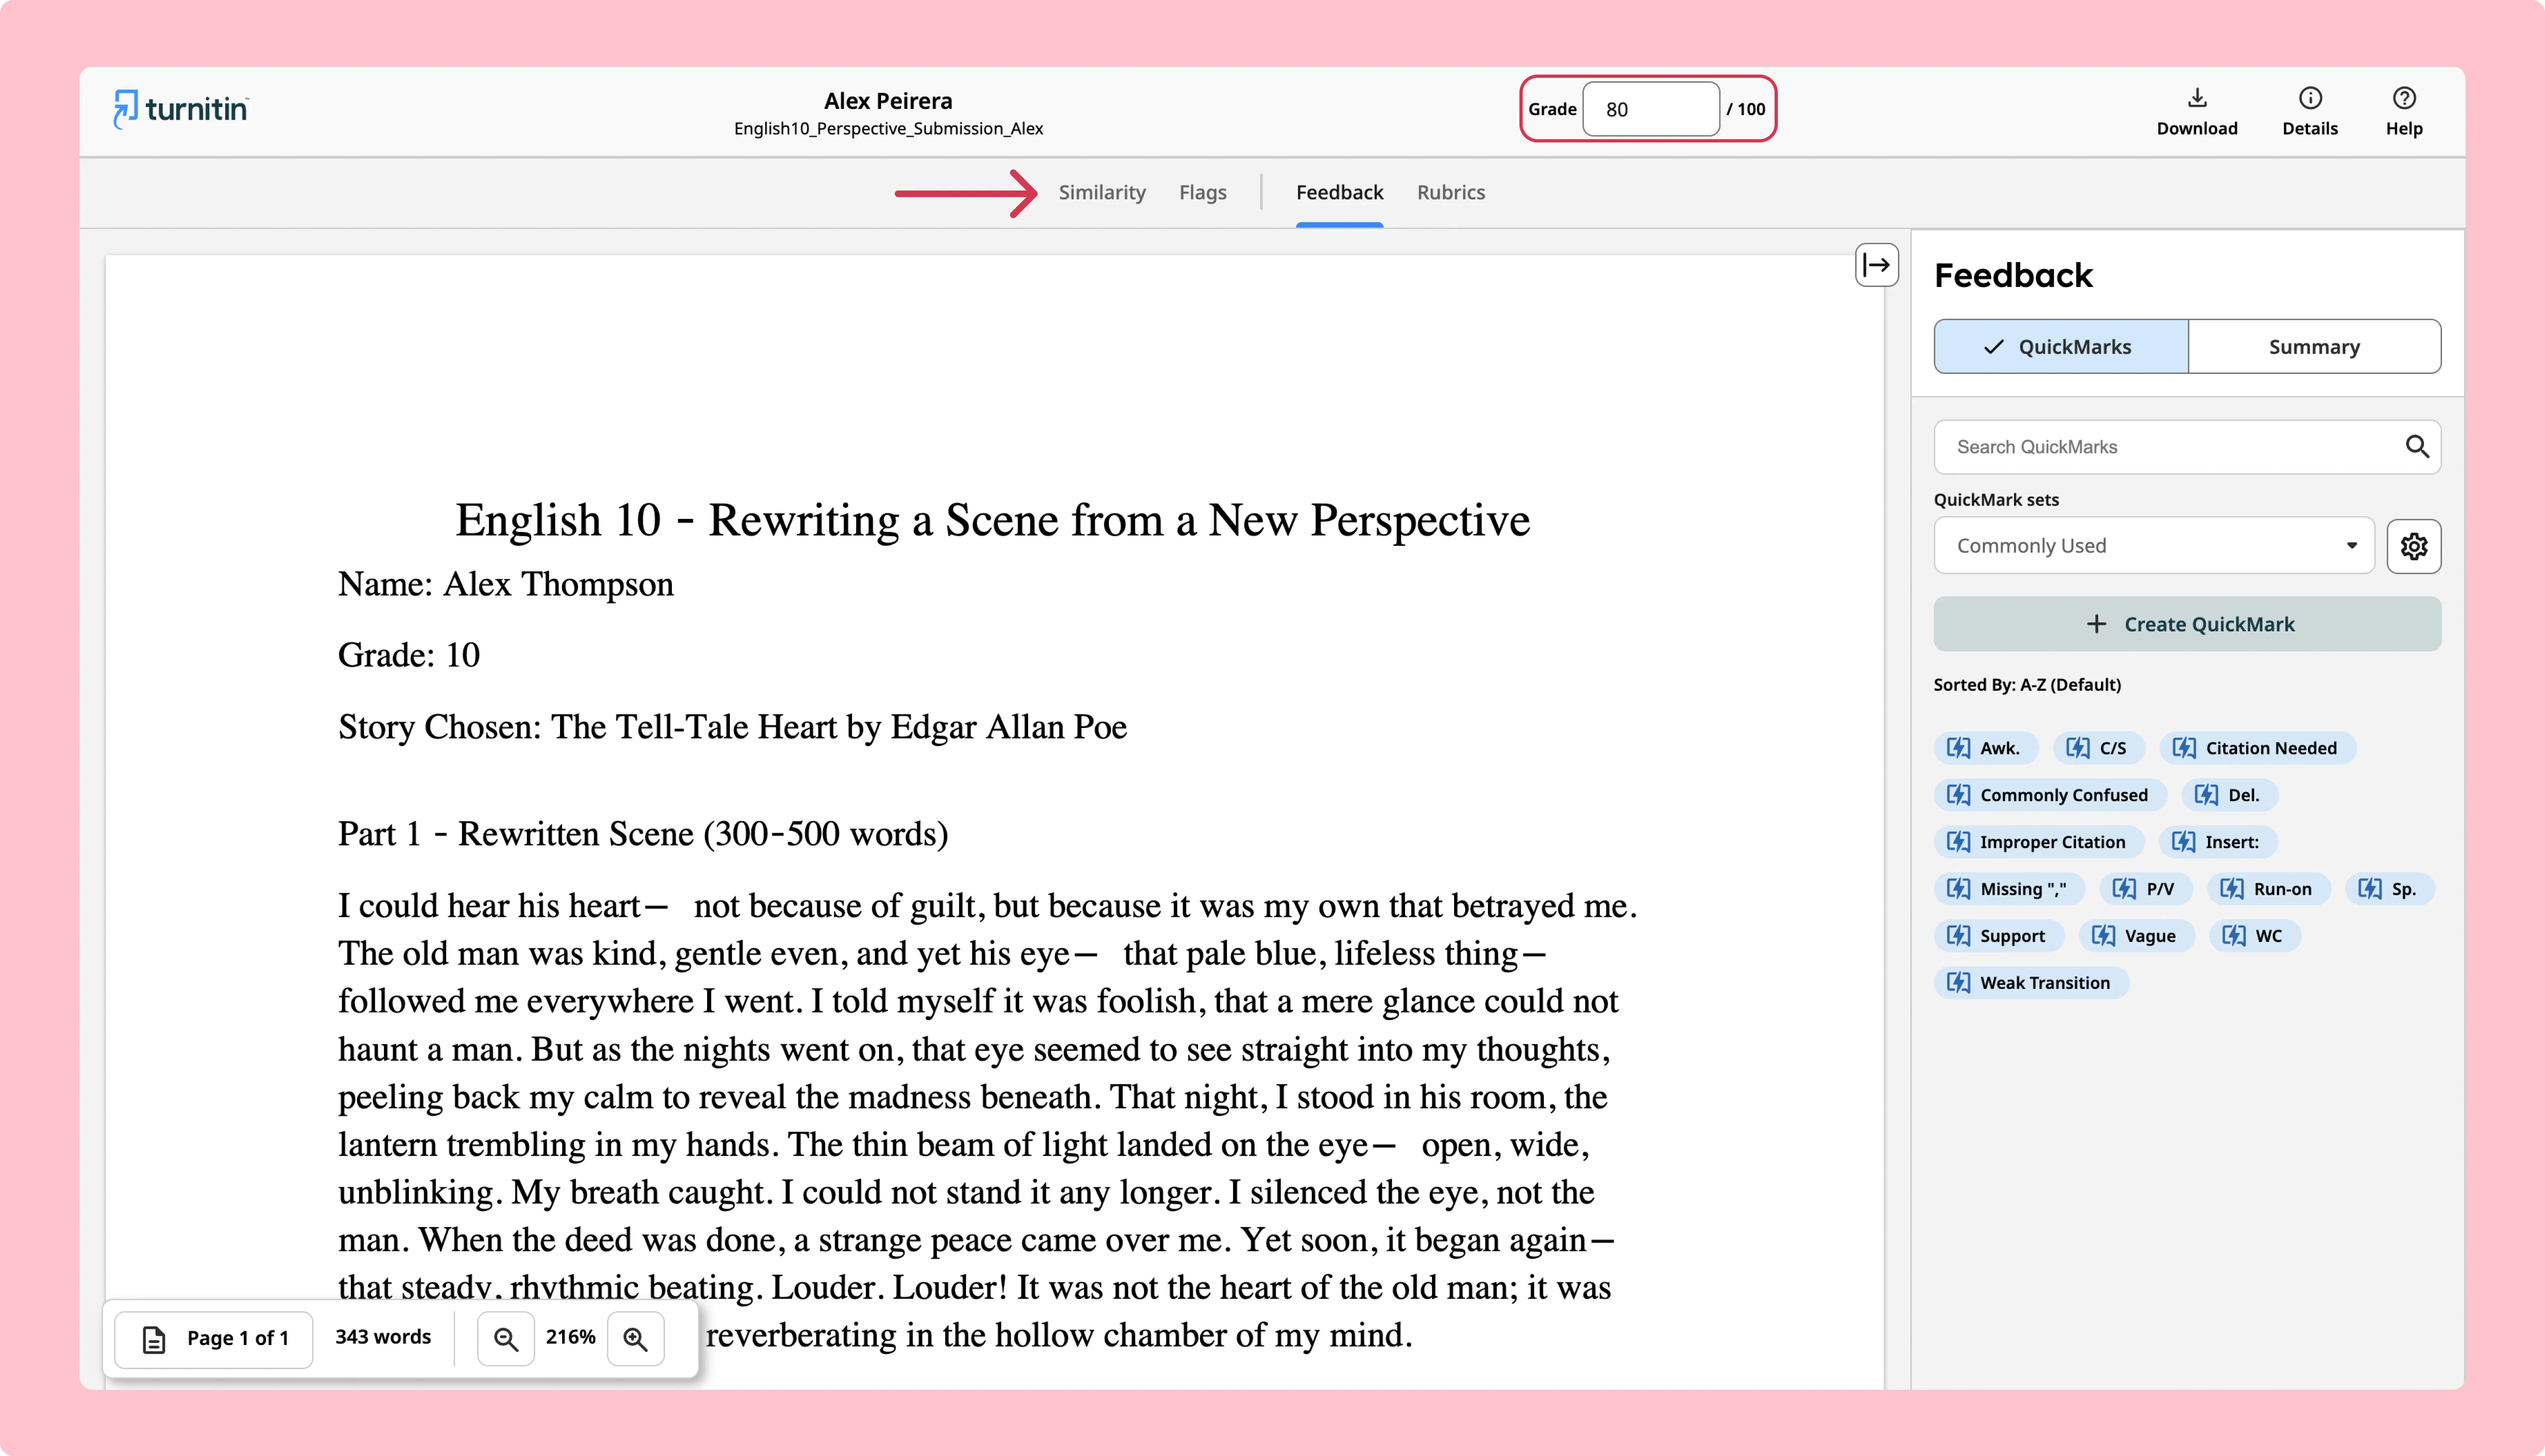Switch to the Rubrics tab
The image size is (2545, 1456).
[1450, 193]
